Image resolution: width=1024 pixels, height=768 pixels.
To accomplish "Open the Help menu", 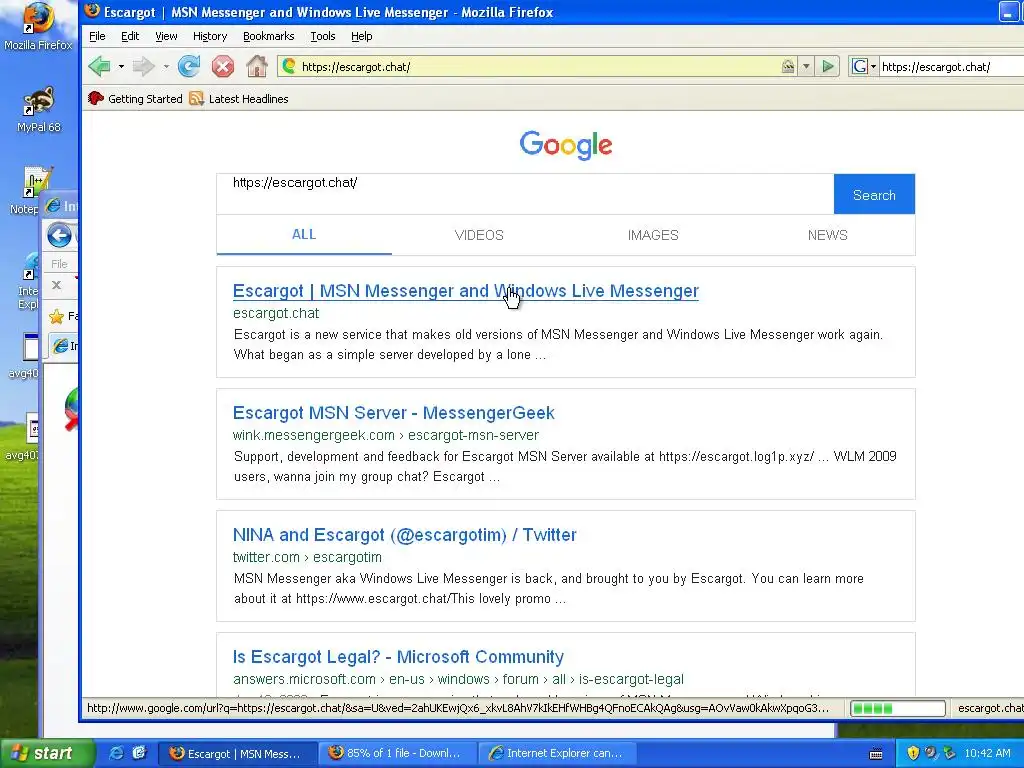I will (362, 36).
